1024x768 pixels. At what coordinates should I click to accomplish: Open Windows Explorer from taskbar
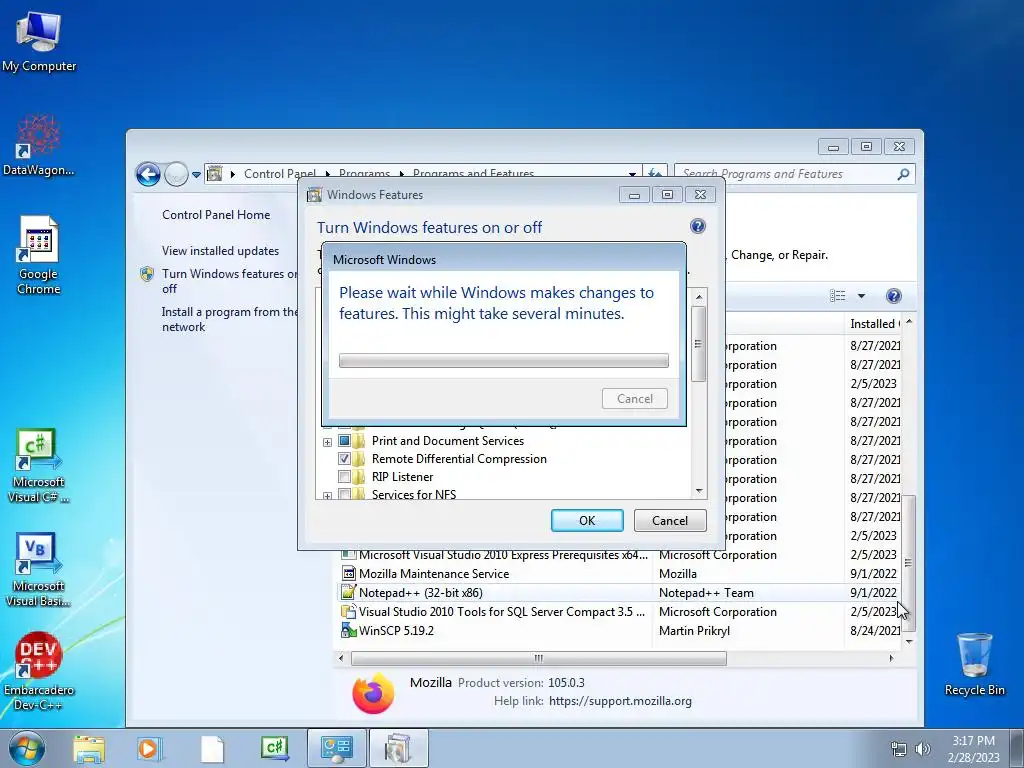click(89, 749)
